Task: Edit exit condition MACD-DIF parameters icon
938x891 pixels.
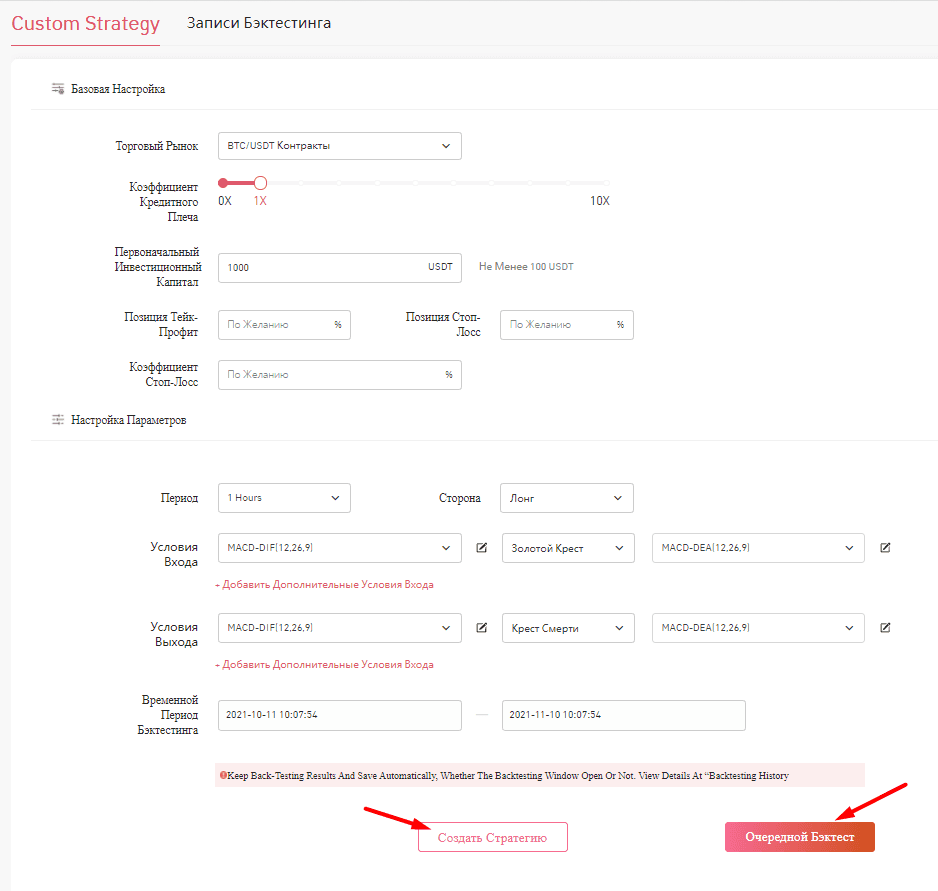Action: (x=482, y=628)
